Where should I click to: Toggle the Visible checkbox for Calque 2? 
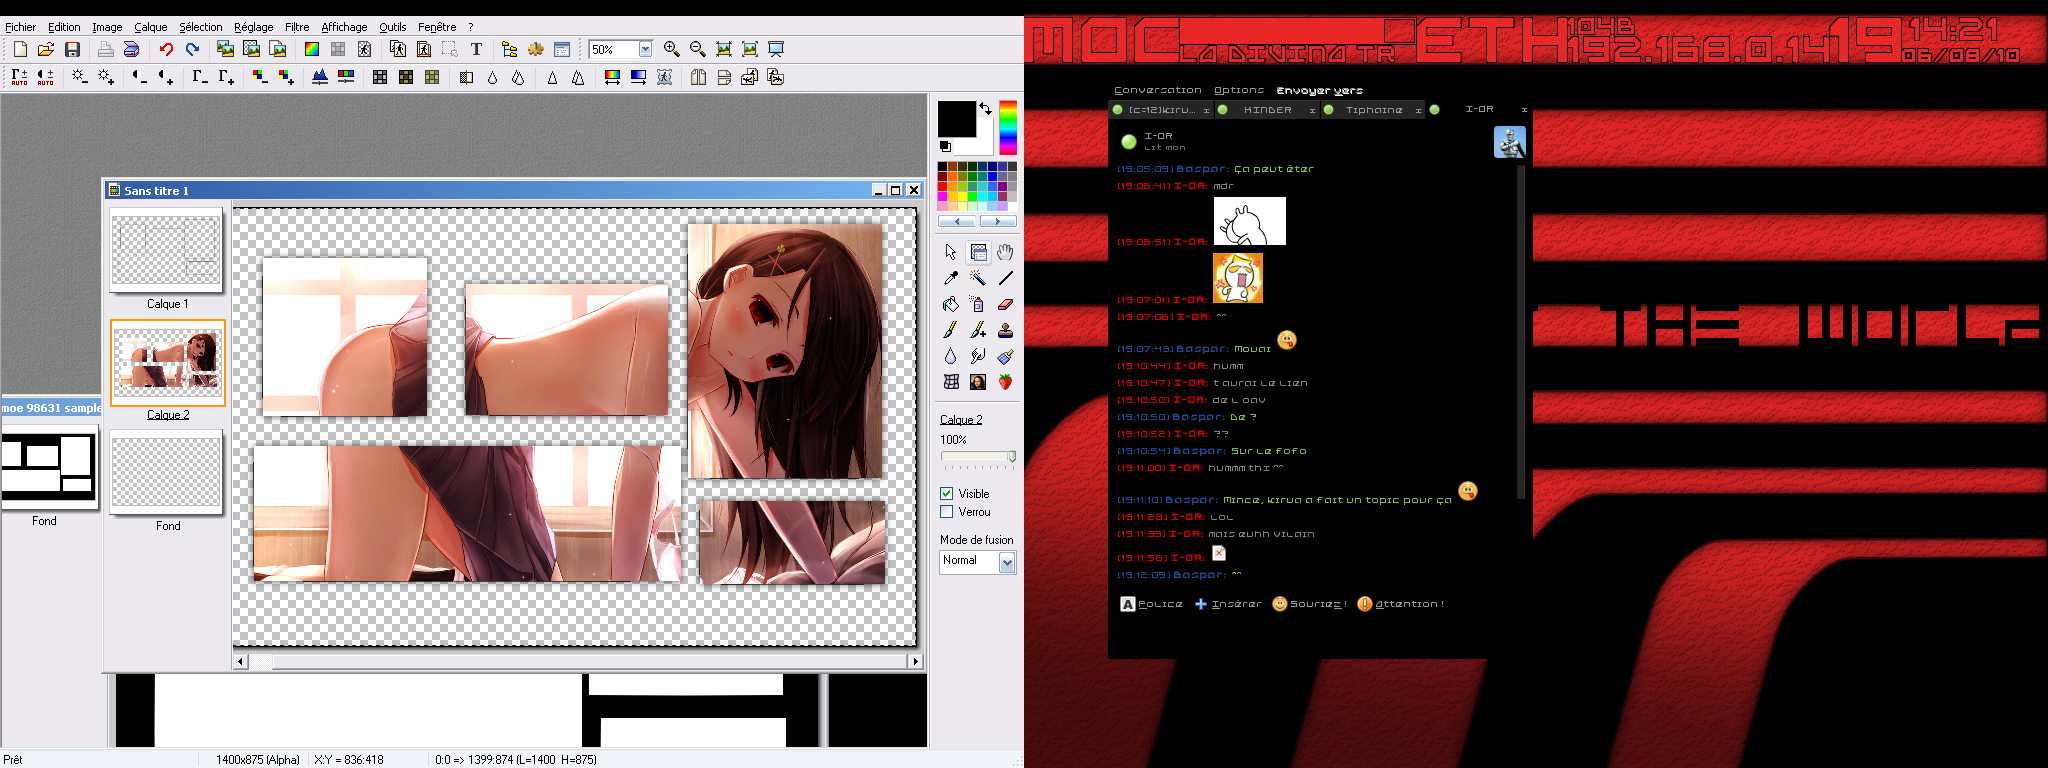coord(946,493)
